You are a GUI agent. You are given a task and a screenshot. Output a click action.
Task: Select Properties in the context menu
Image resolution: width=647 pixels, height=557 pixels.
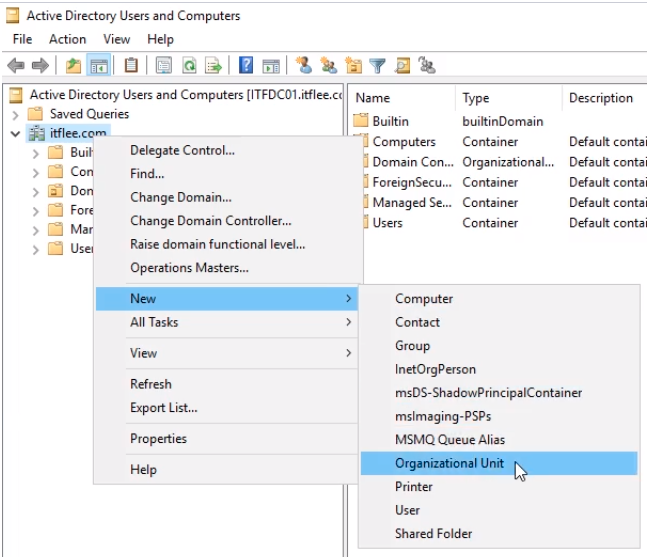tap(158, 438)
